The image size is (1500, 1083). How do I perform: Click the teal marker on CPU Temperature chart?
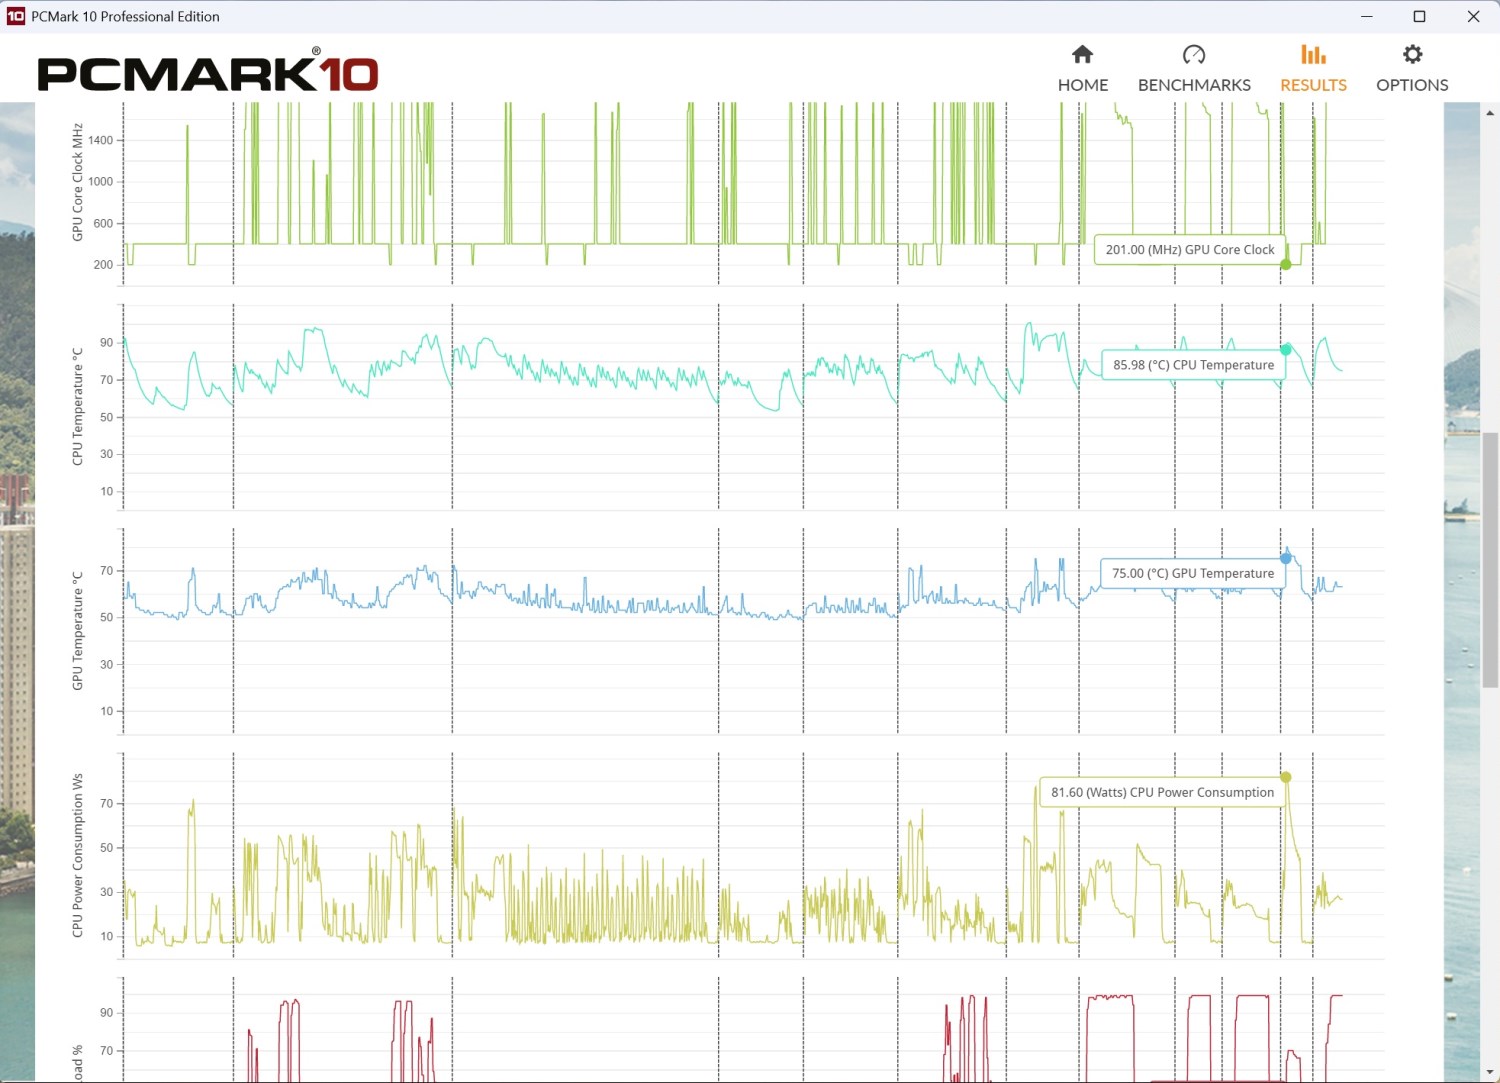(1286, 350)
